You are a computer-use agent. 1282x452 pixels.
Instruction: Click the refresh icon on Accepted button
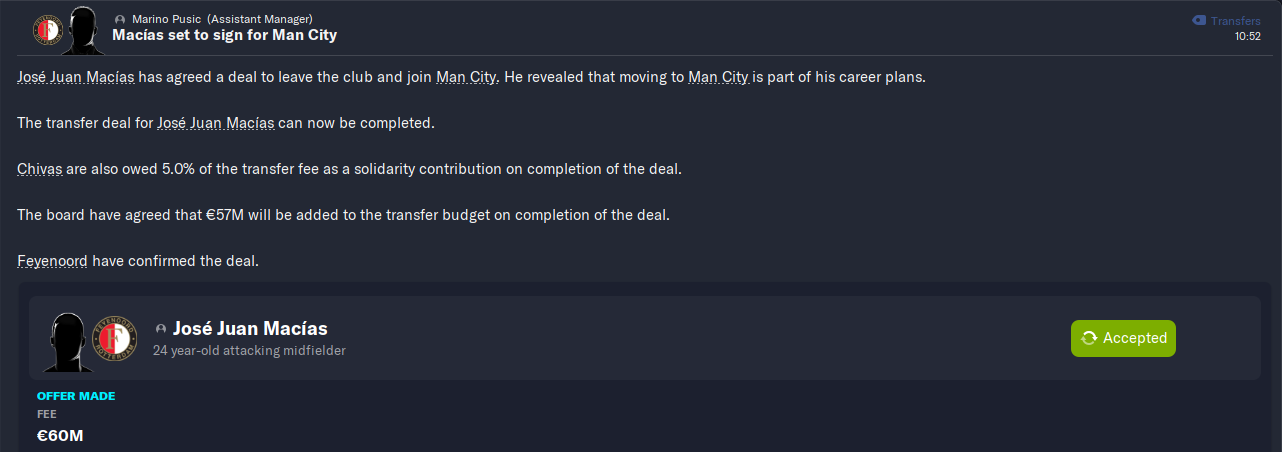pyautogui.click(x=1089, y=338)
